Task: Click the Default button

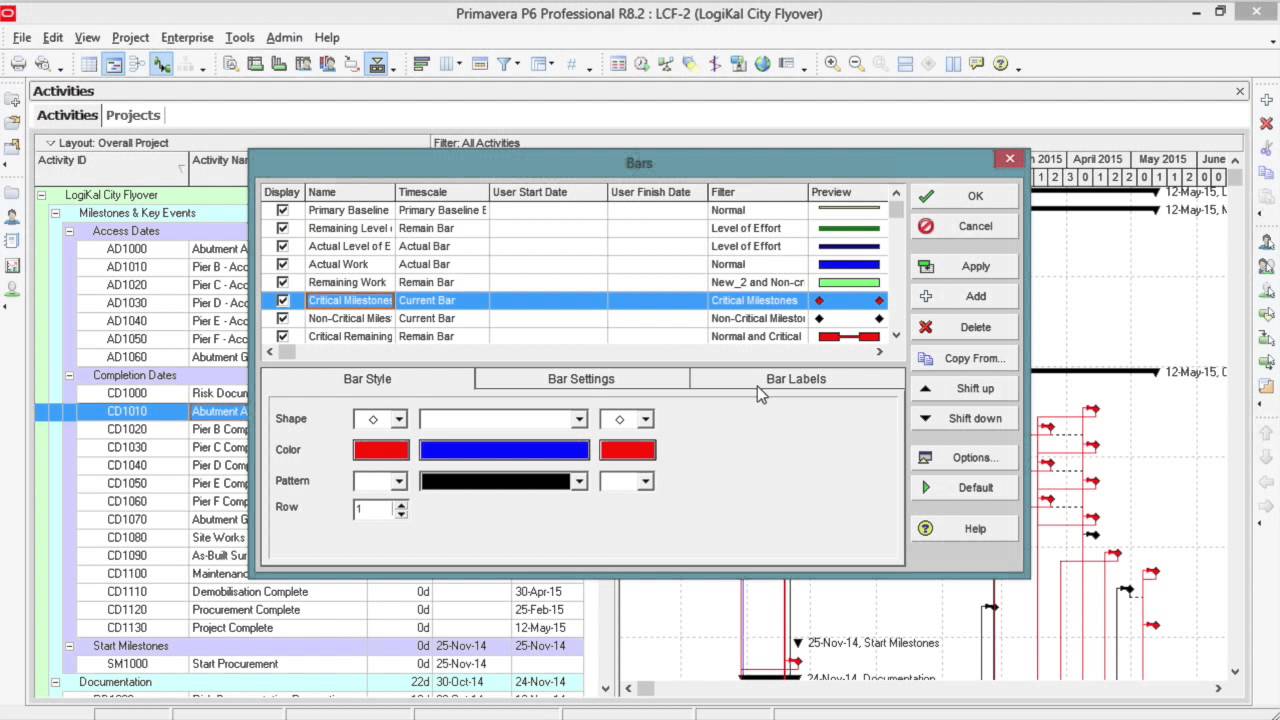Action: pos(964,487)
